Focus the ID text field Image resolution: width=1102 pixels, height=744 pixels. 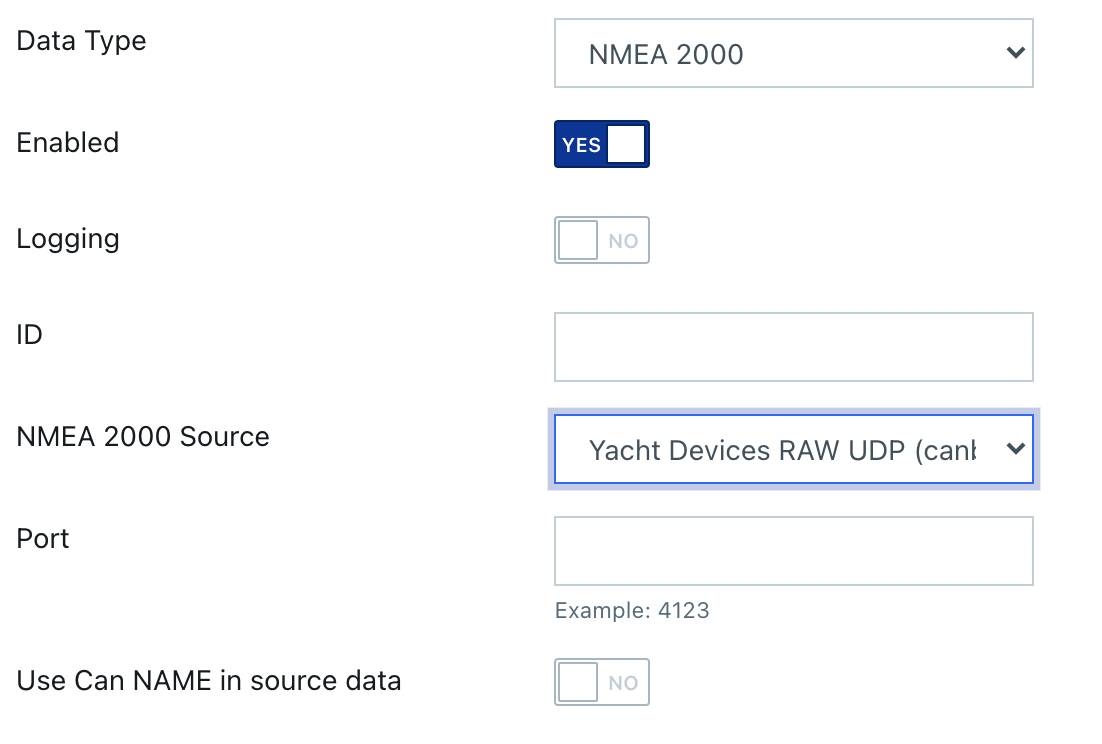click(793, 347)
